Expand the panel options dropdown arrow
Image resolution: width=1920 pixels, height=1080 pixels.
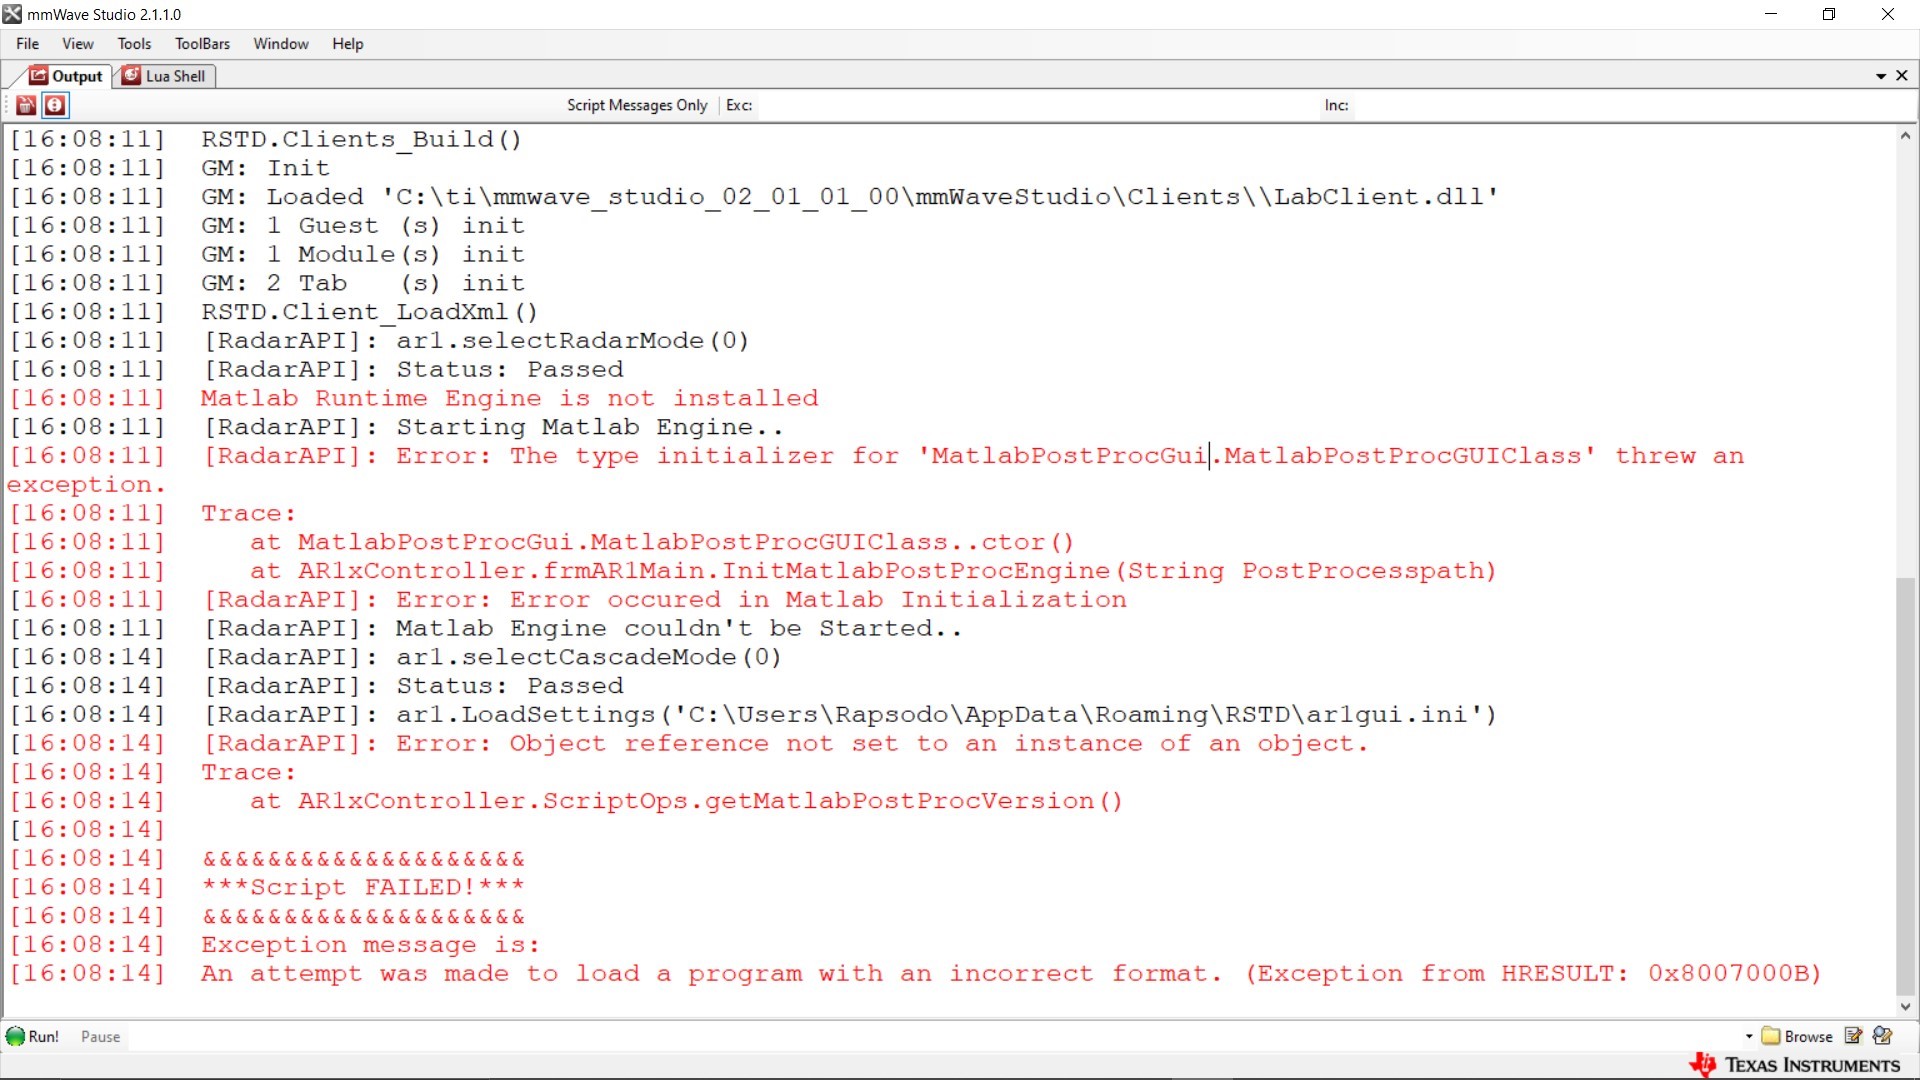pyautogui.click(x=1881, y=76)
